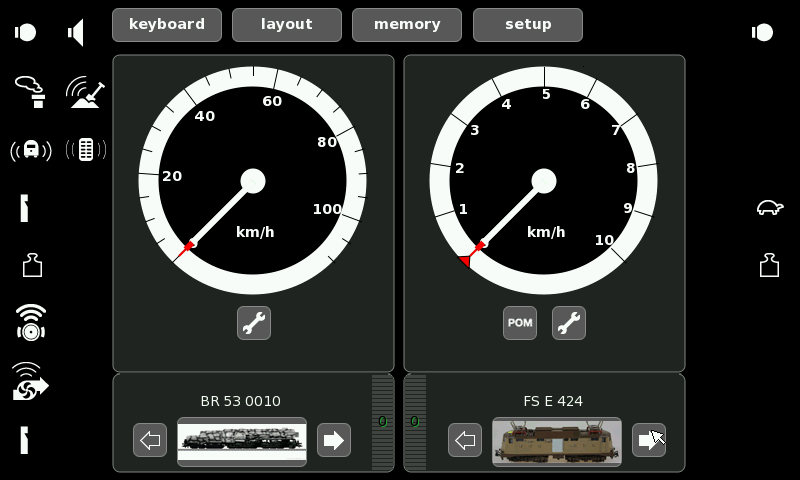This screenshot has width=800, height=480.
Task: Go to the setup tab
Action: (528, 24)
